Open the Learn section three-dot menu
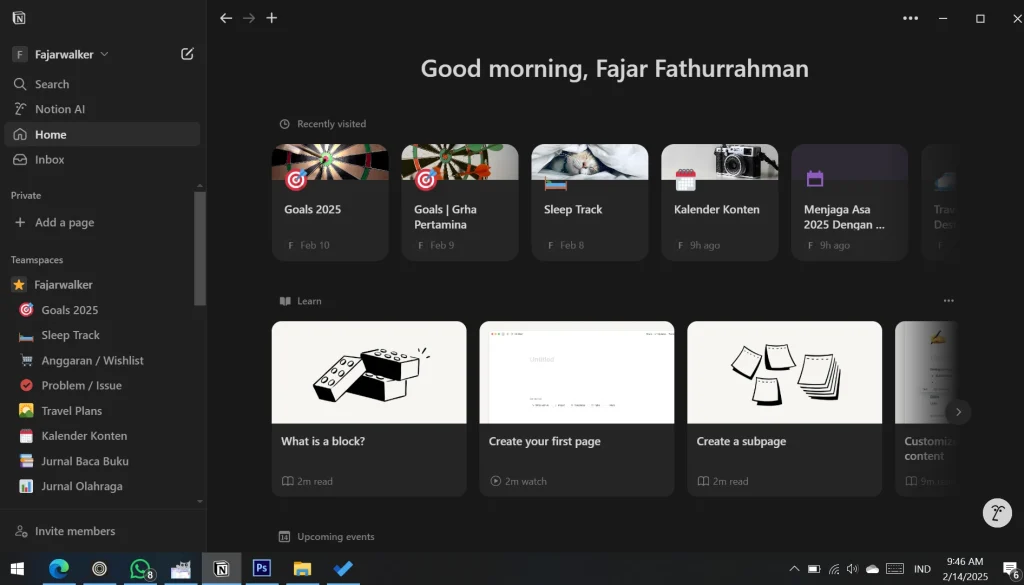Image resolution: width=1024 pixels, height=585 pixels. click(948, 301)
